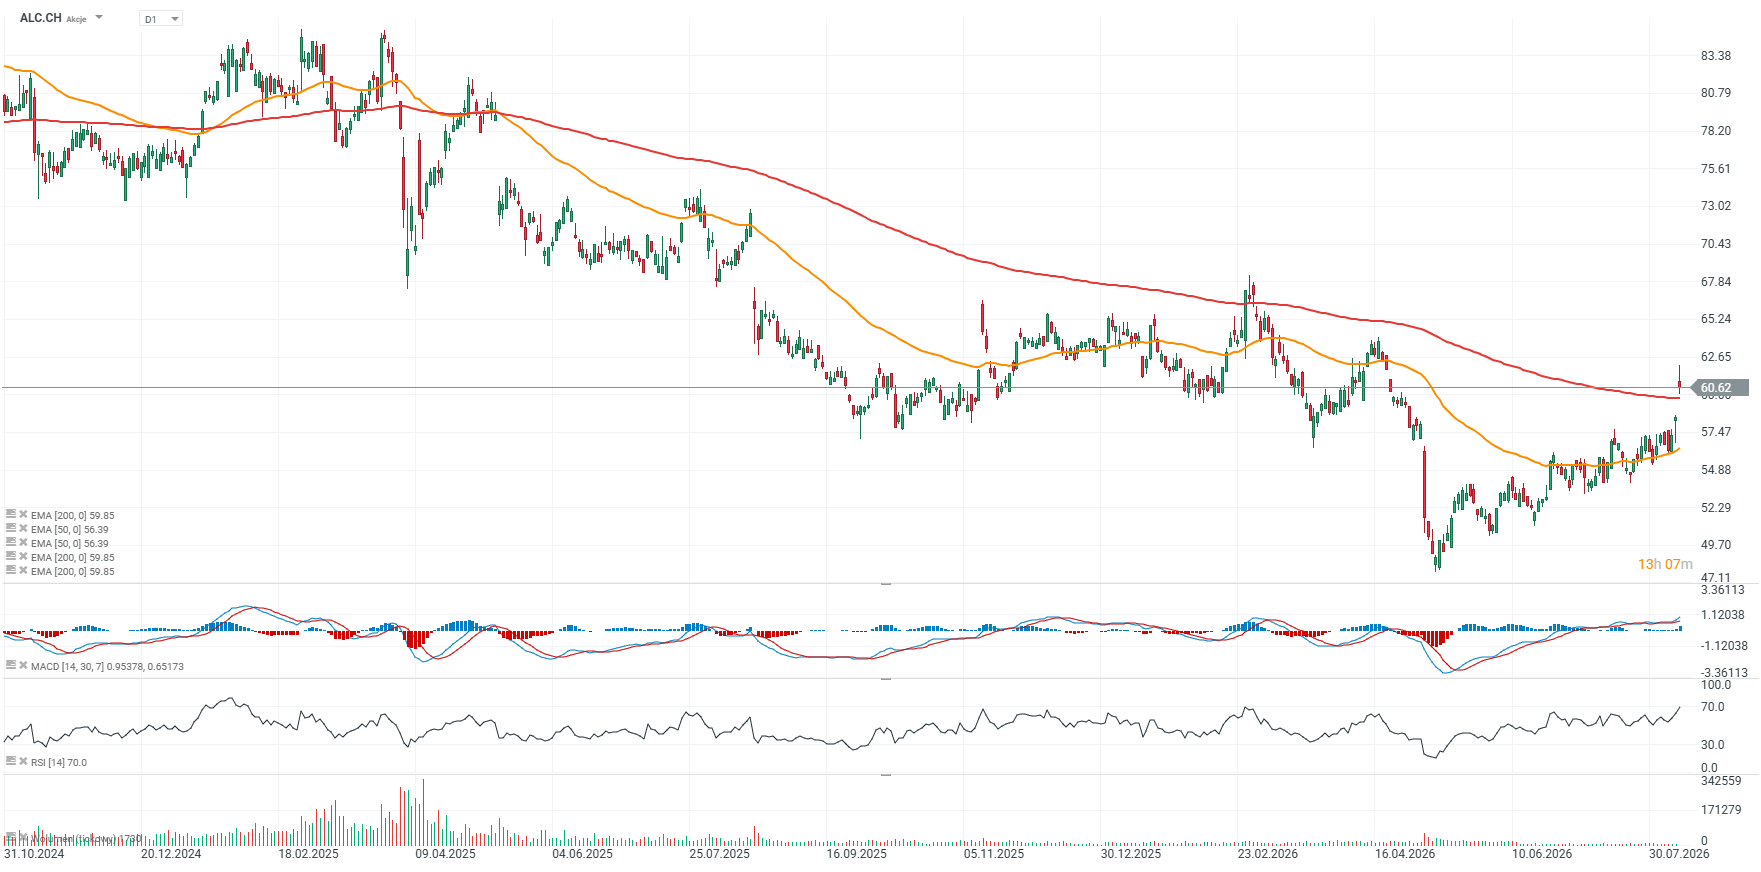Open Wolumen (tickowy) indicator settings
Image resolution: width=1761 pixels, height=872 pixels.
pyautogui.click(x=10, y=836)
